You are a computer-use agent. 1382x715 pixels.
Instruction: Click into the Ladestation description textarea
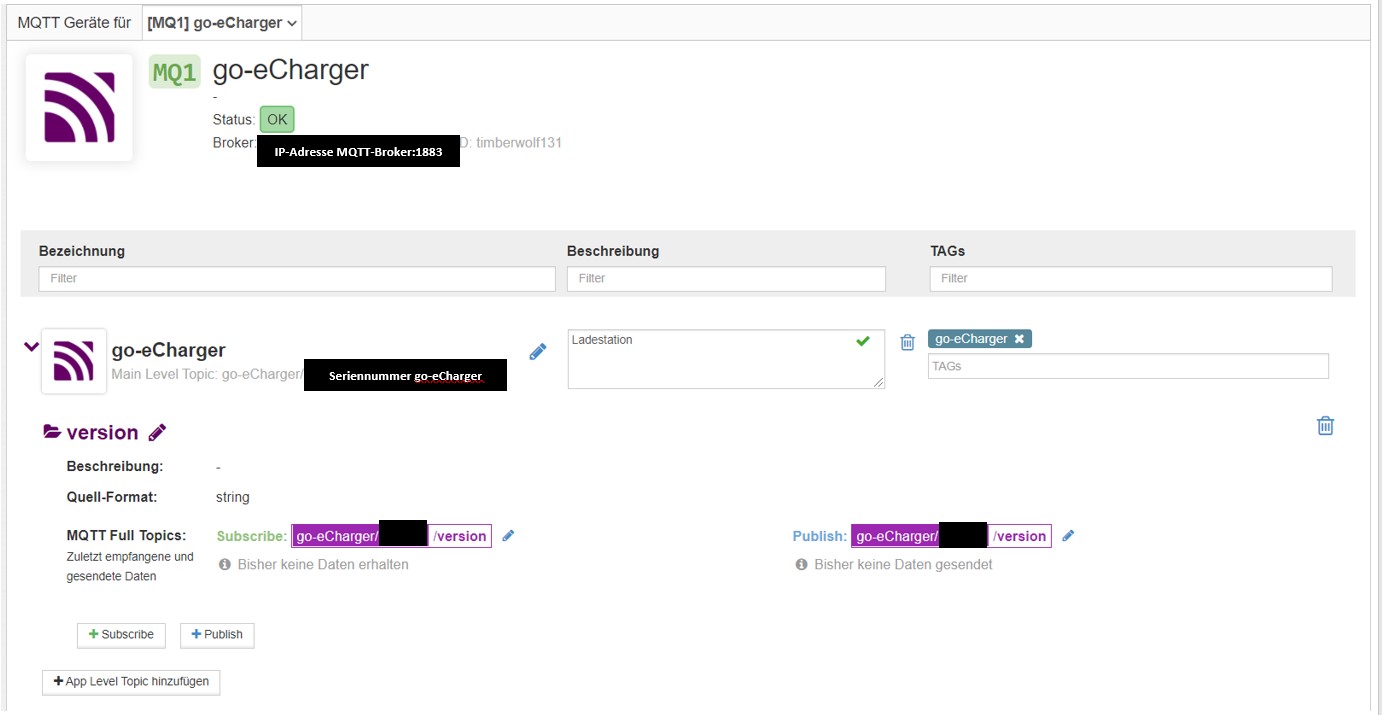click(x=726, y=359)
